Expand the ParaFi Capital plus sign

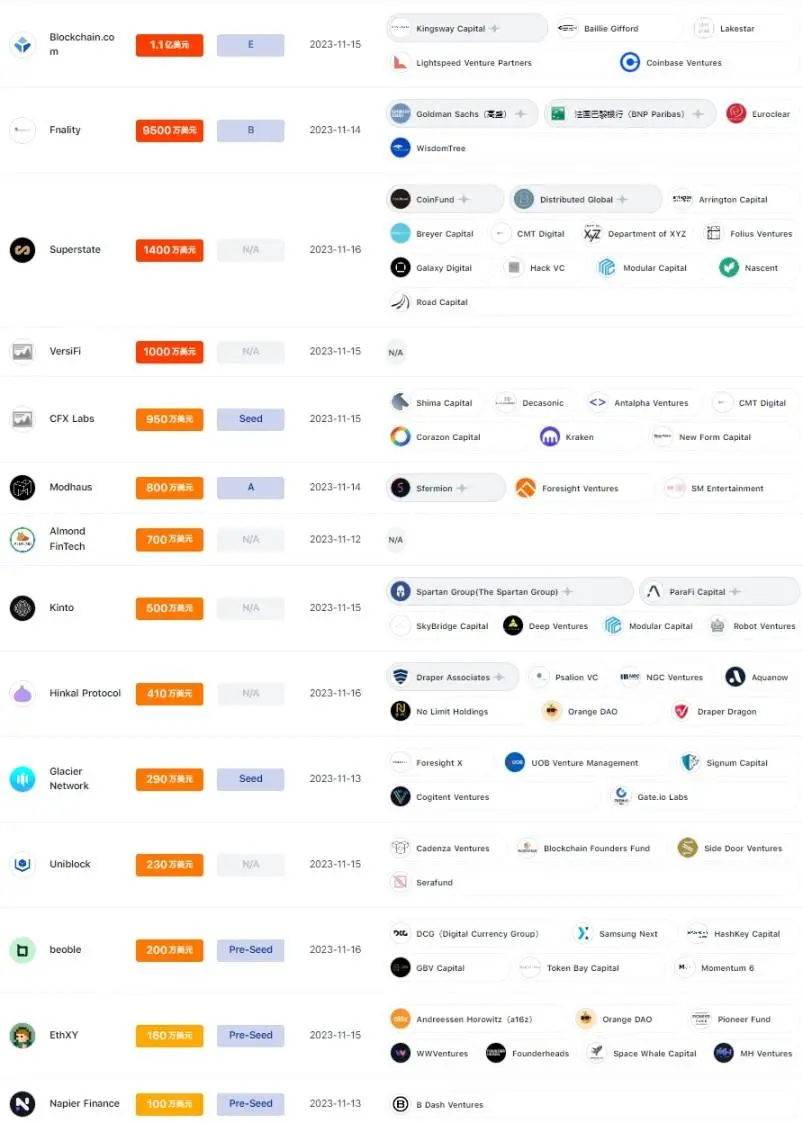coord(735,592)
